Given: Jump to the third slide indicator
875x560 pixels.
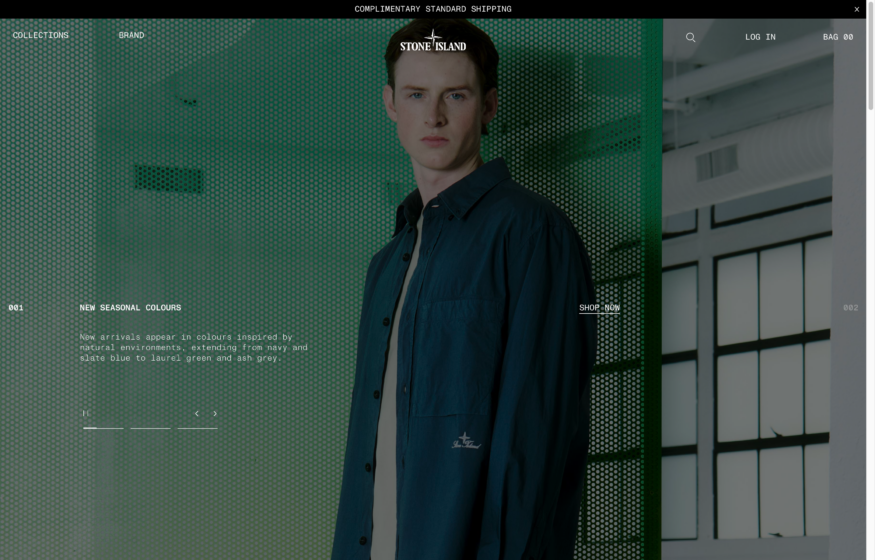Looking at the screenshot, I should click(x=198, y=428).
